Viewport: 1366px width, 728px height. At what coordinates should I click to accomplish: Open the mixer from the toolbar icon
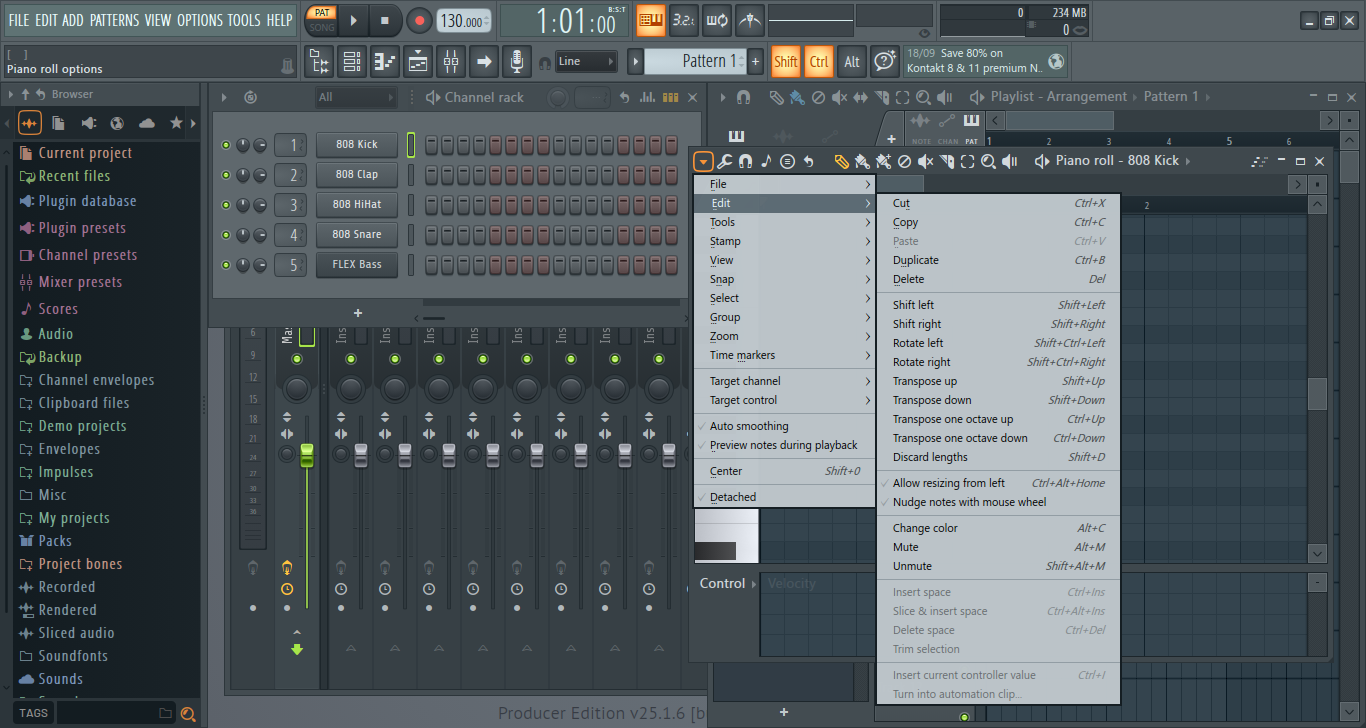[x=451, y=62]
